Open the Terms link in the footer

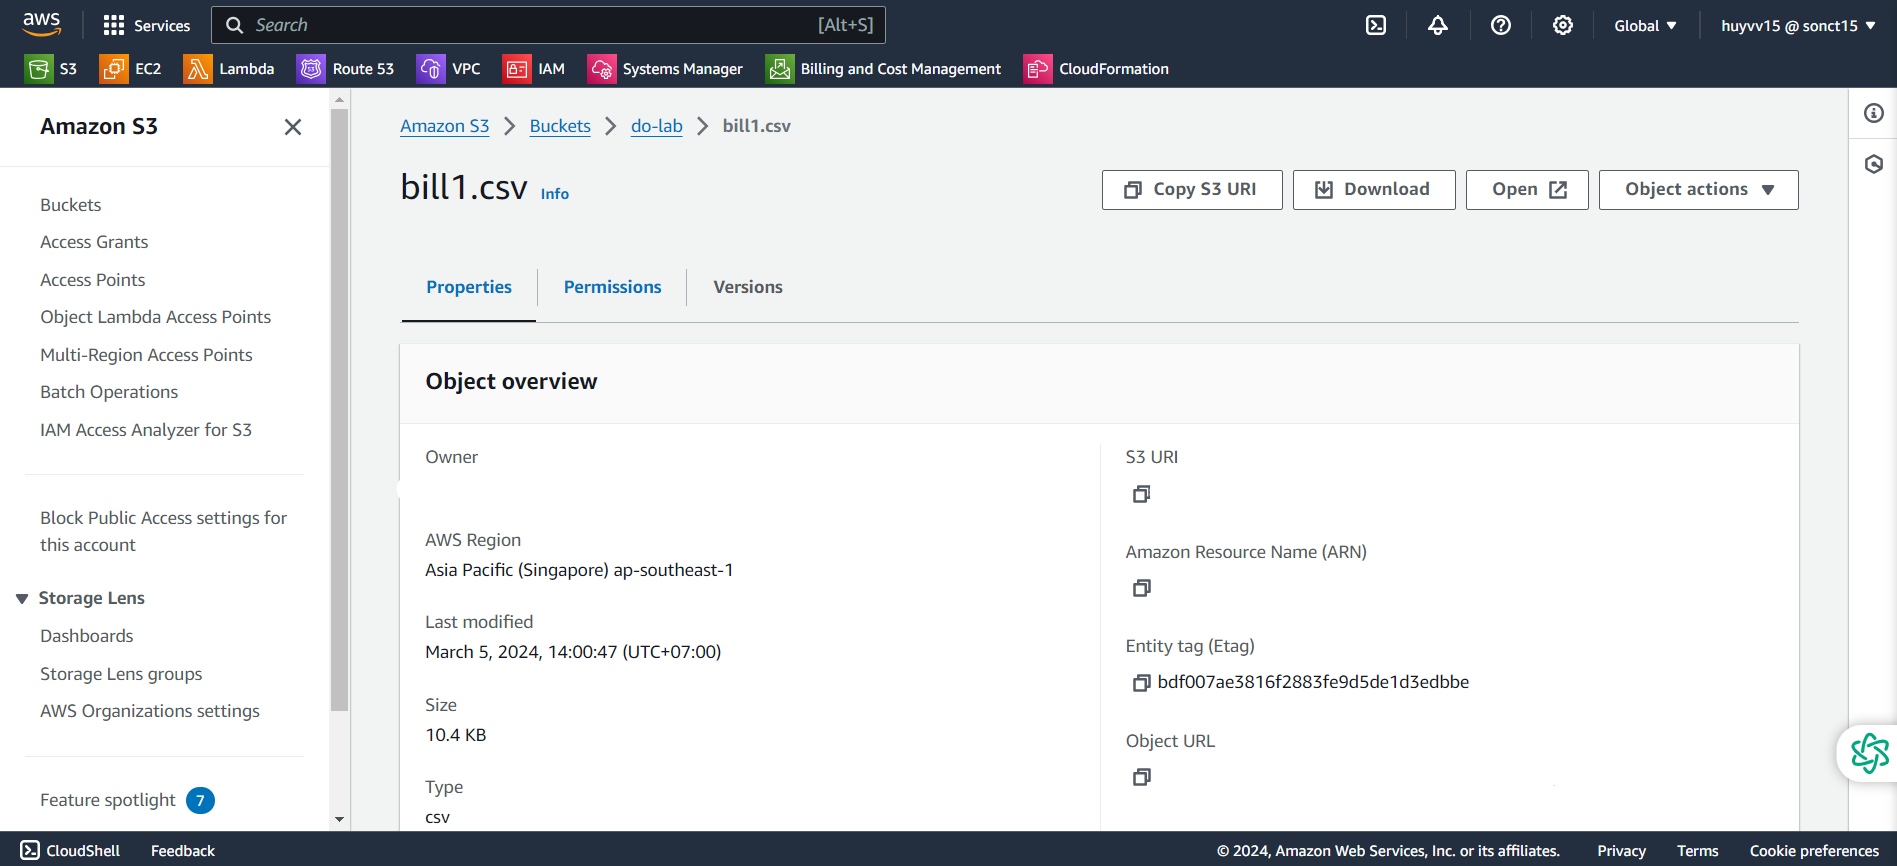tap(1698, 851)
